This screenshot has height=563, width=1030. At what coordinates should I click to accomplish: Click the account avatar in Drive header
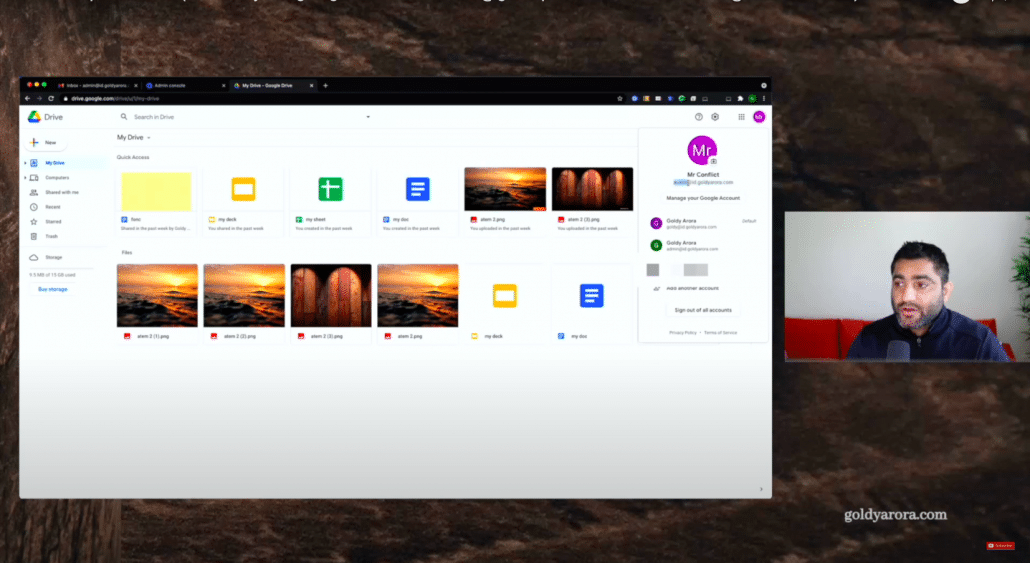click(759, 117)
